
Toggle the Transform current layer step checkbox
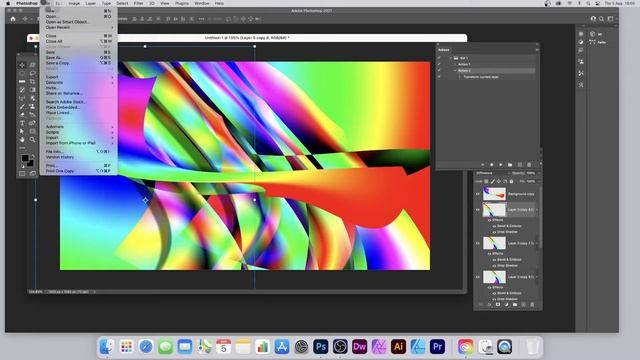(x=439, y=77)
